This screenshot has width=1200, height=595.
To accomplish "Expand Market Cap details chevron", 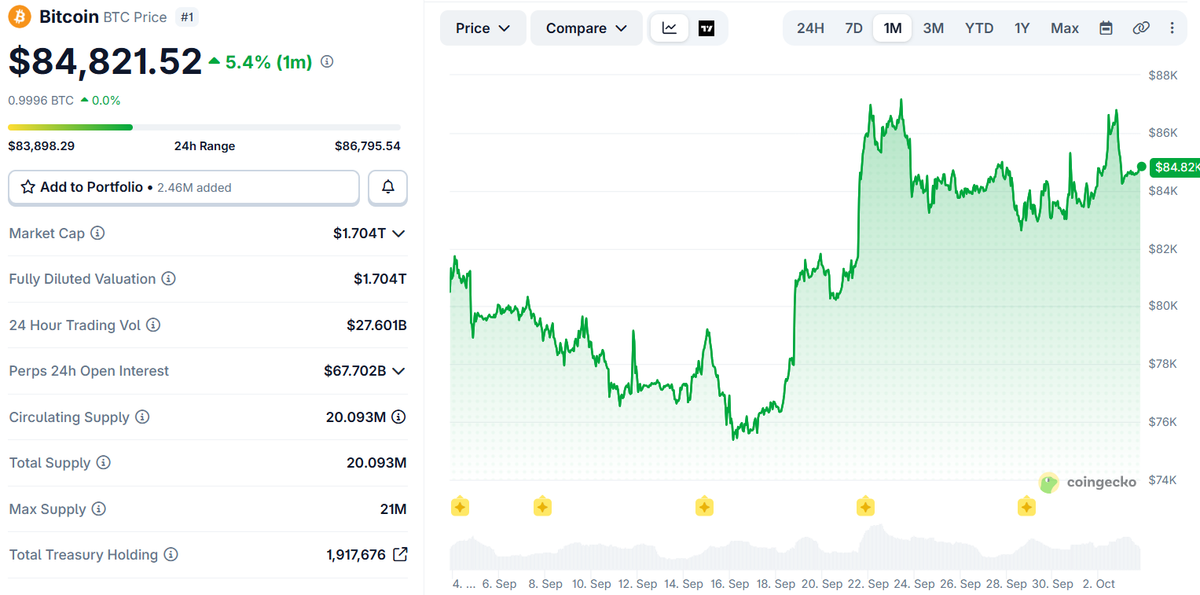I will (x=399, y=233).
